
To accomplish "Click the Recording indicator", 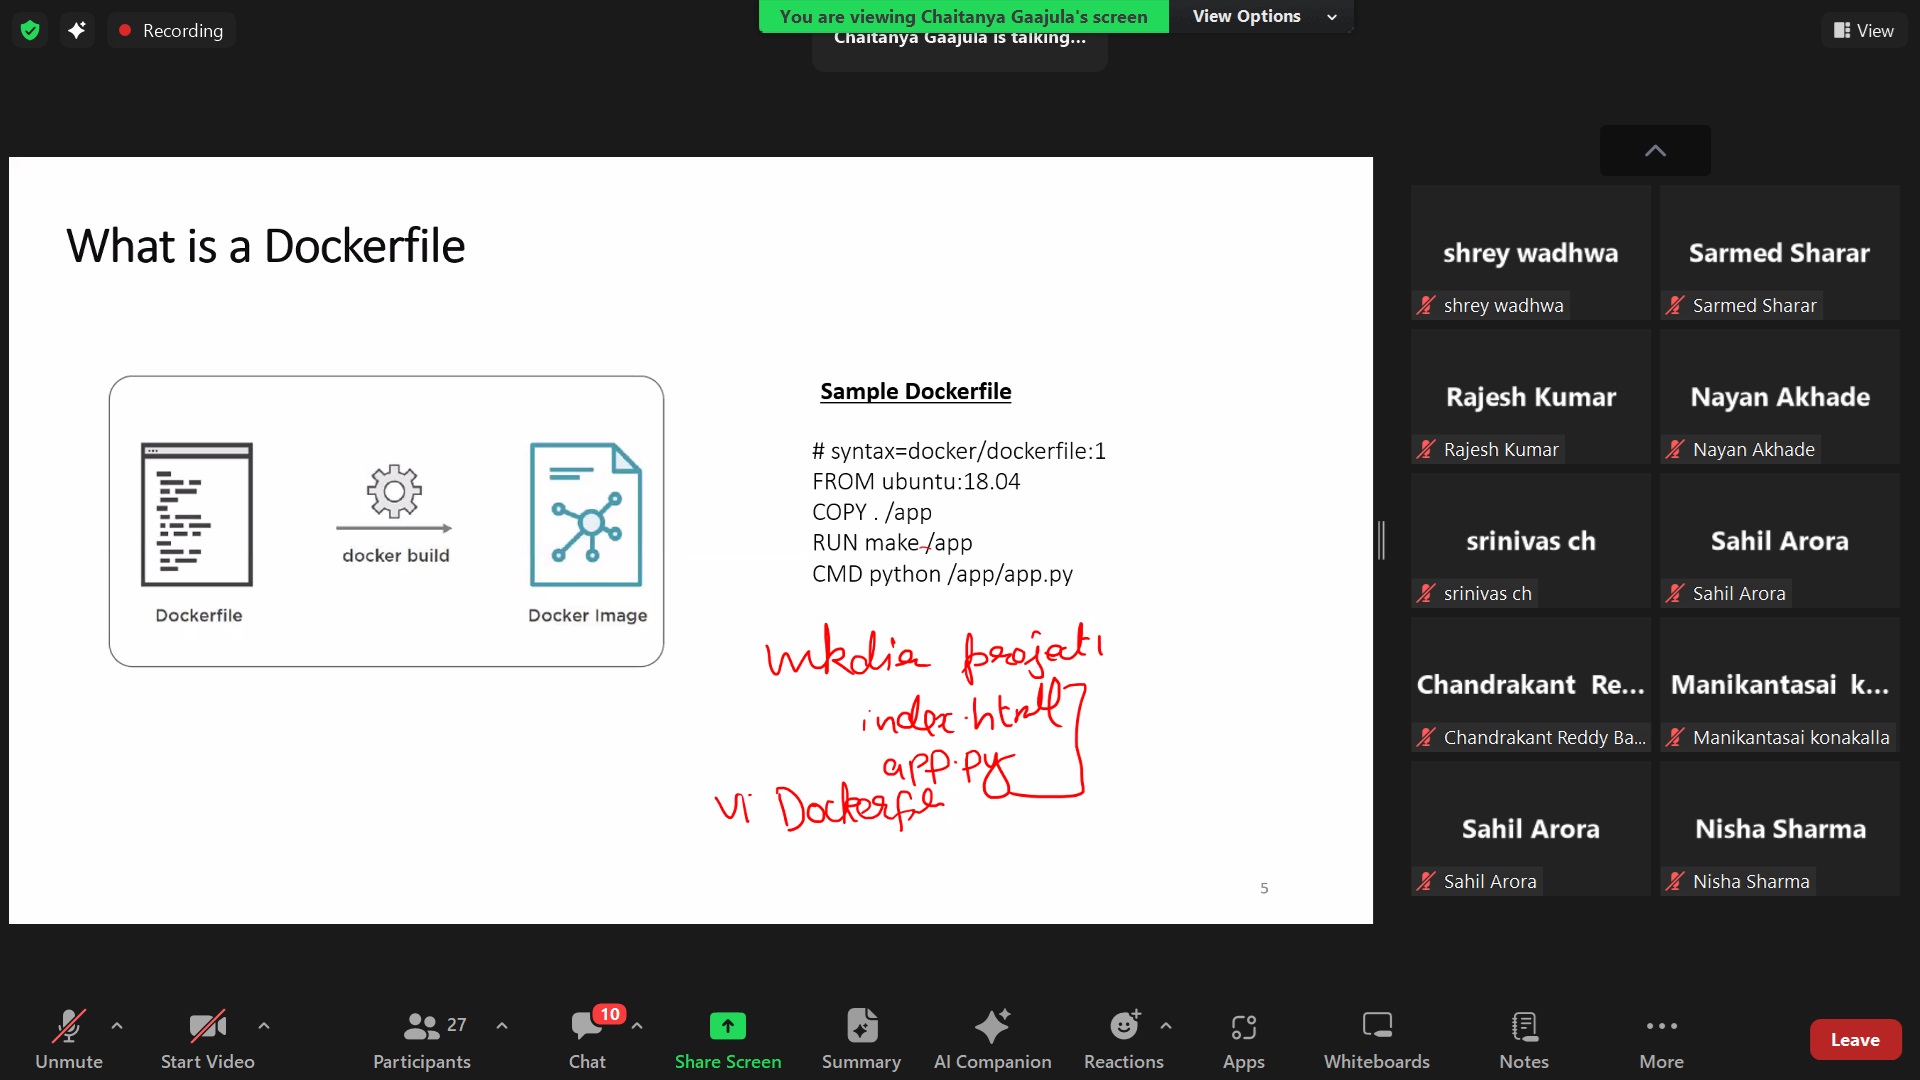I will click(x=171, y=30).
